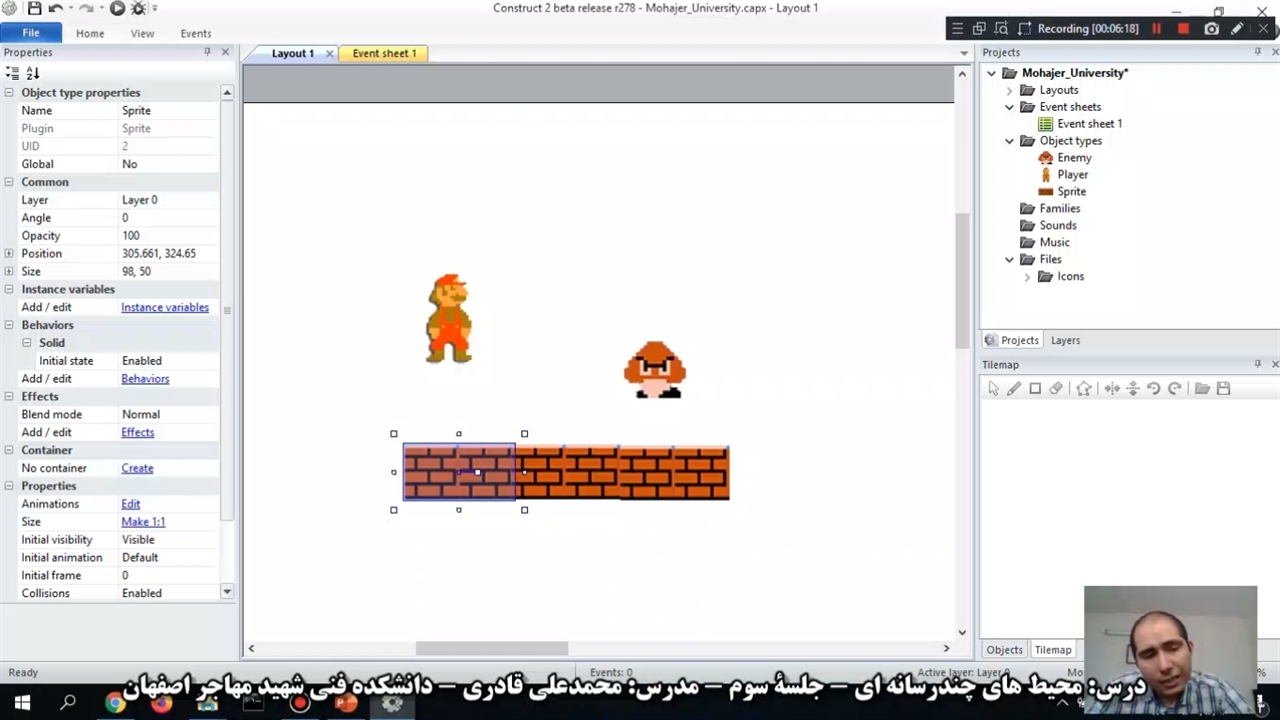Expand the Icons folder under Files
This screenshot has height=720, width=1280.
pyautogui.click(x=1027, y=277)
